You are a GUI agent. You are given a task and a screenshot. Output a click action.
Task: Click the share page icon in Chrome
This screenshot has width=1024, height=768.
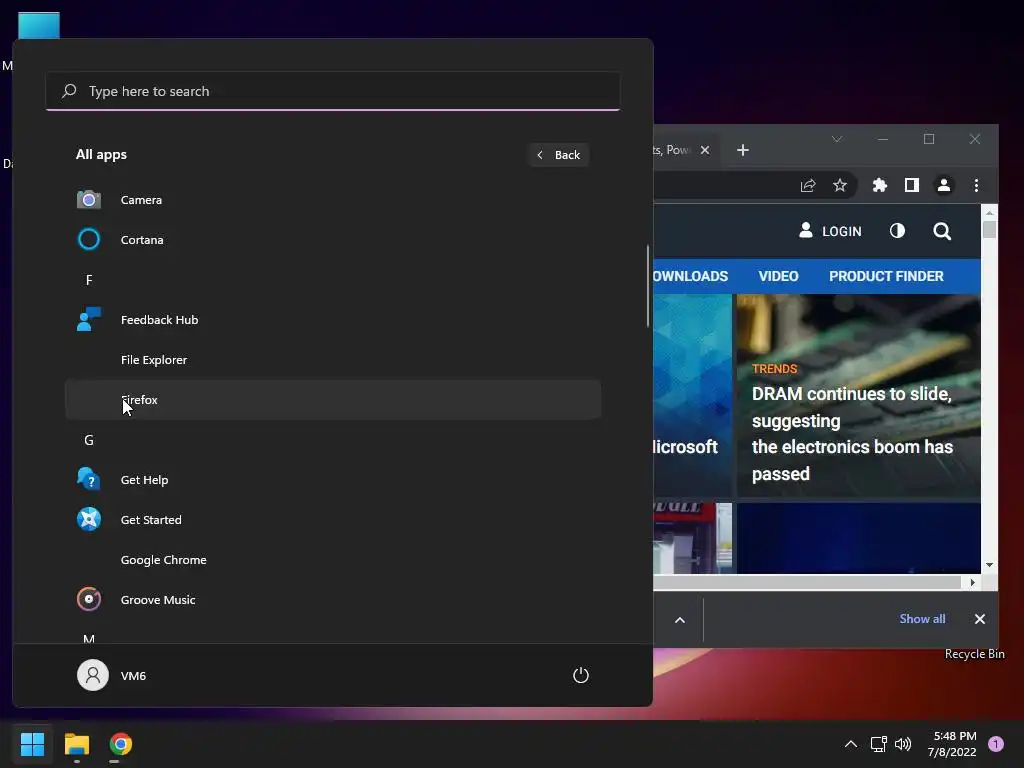tap(808, 185)
